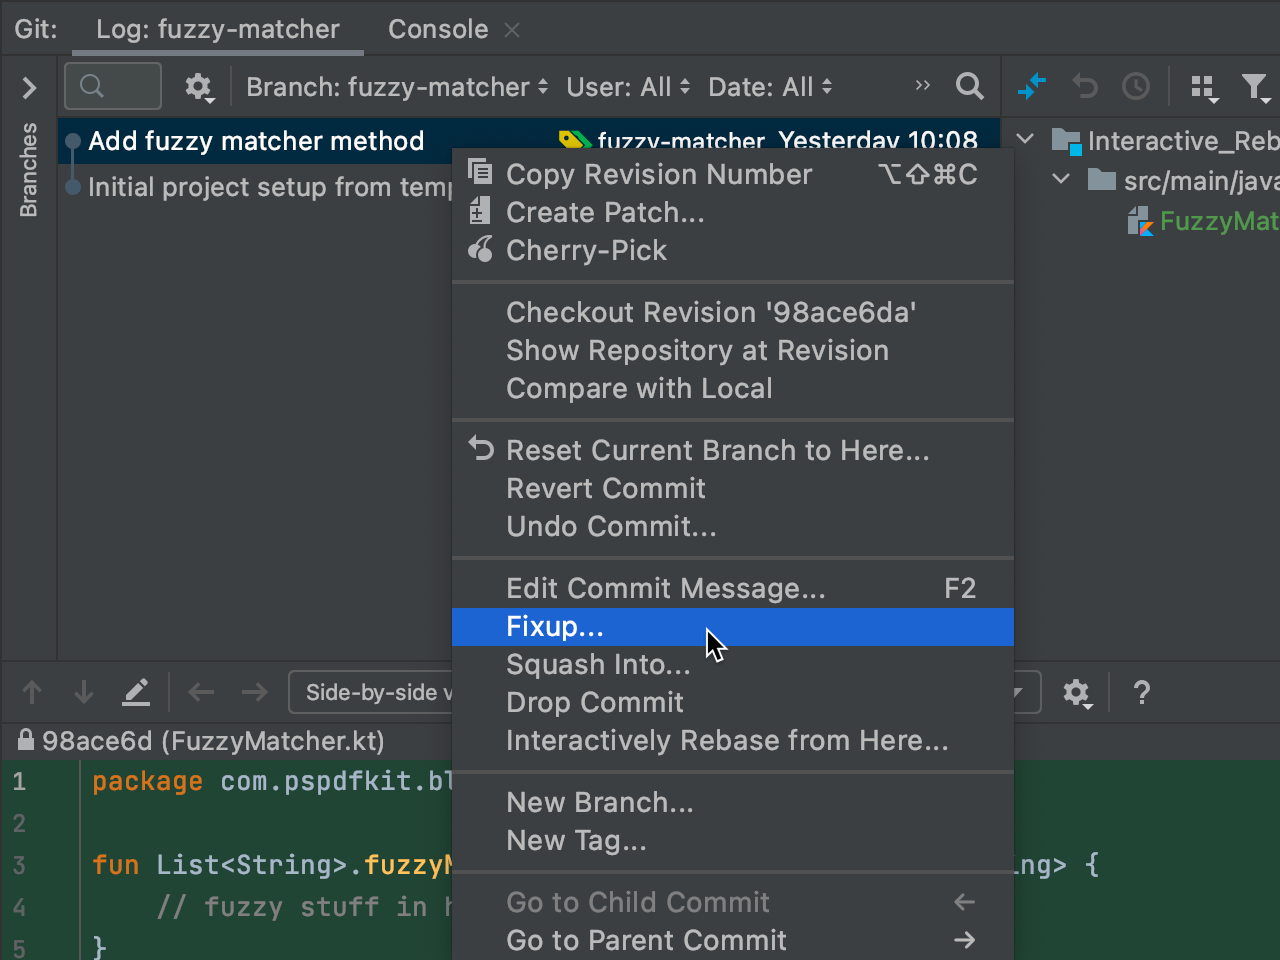Open the User: All filter dropdown
Viewport: 1280px width, 960px height.
(627, 87)
